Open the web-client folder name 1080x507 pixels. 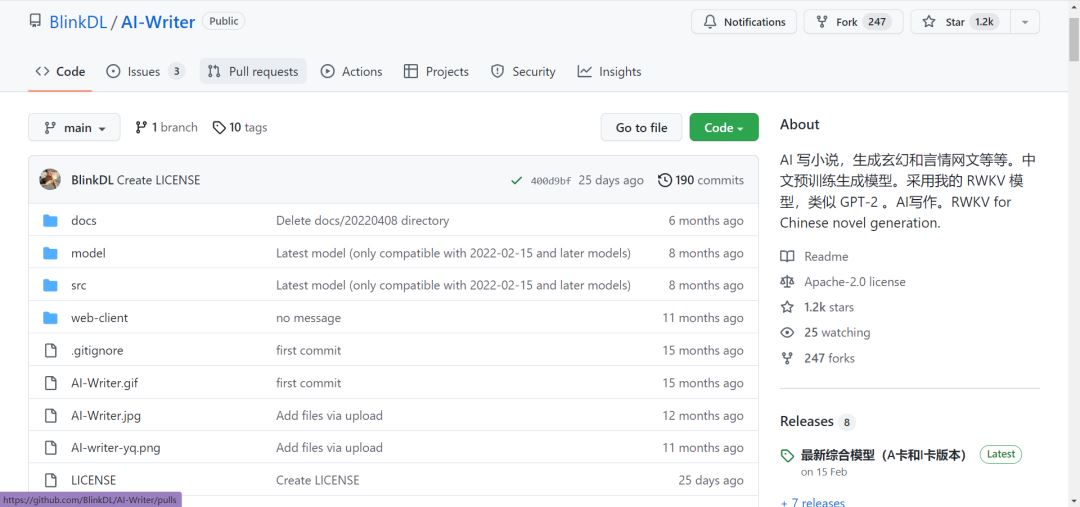[x=99, y=318]
